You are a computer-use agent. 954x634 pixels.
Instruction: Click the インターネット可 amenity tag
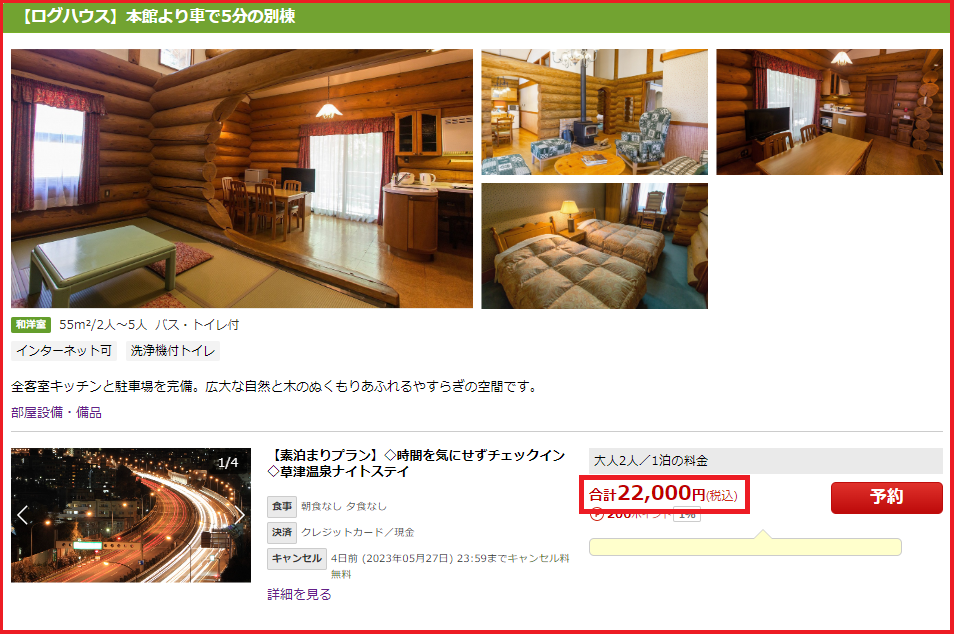click(x=64, y=350)
